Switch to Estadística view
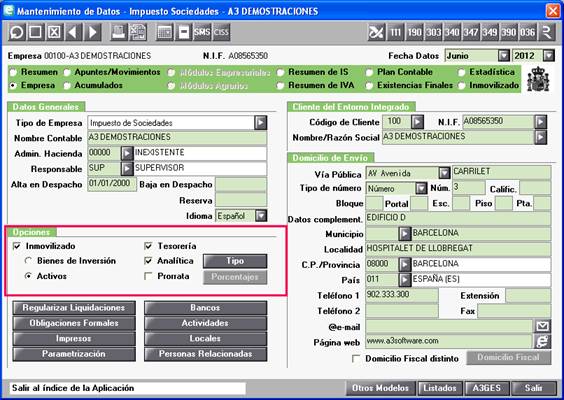 tap(461, 72)
